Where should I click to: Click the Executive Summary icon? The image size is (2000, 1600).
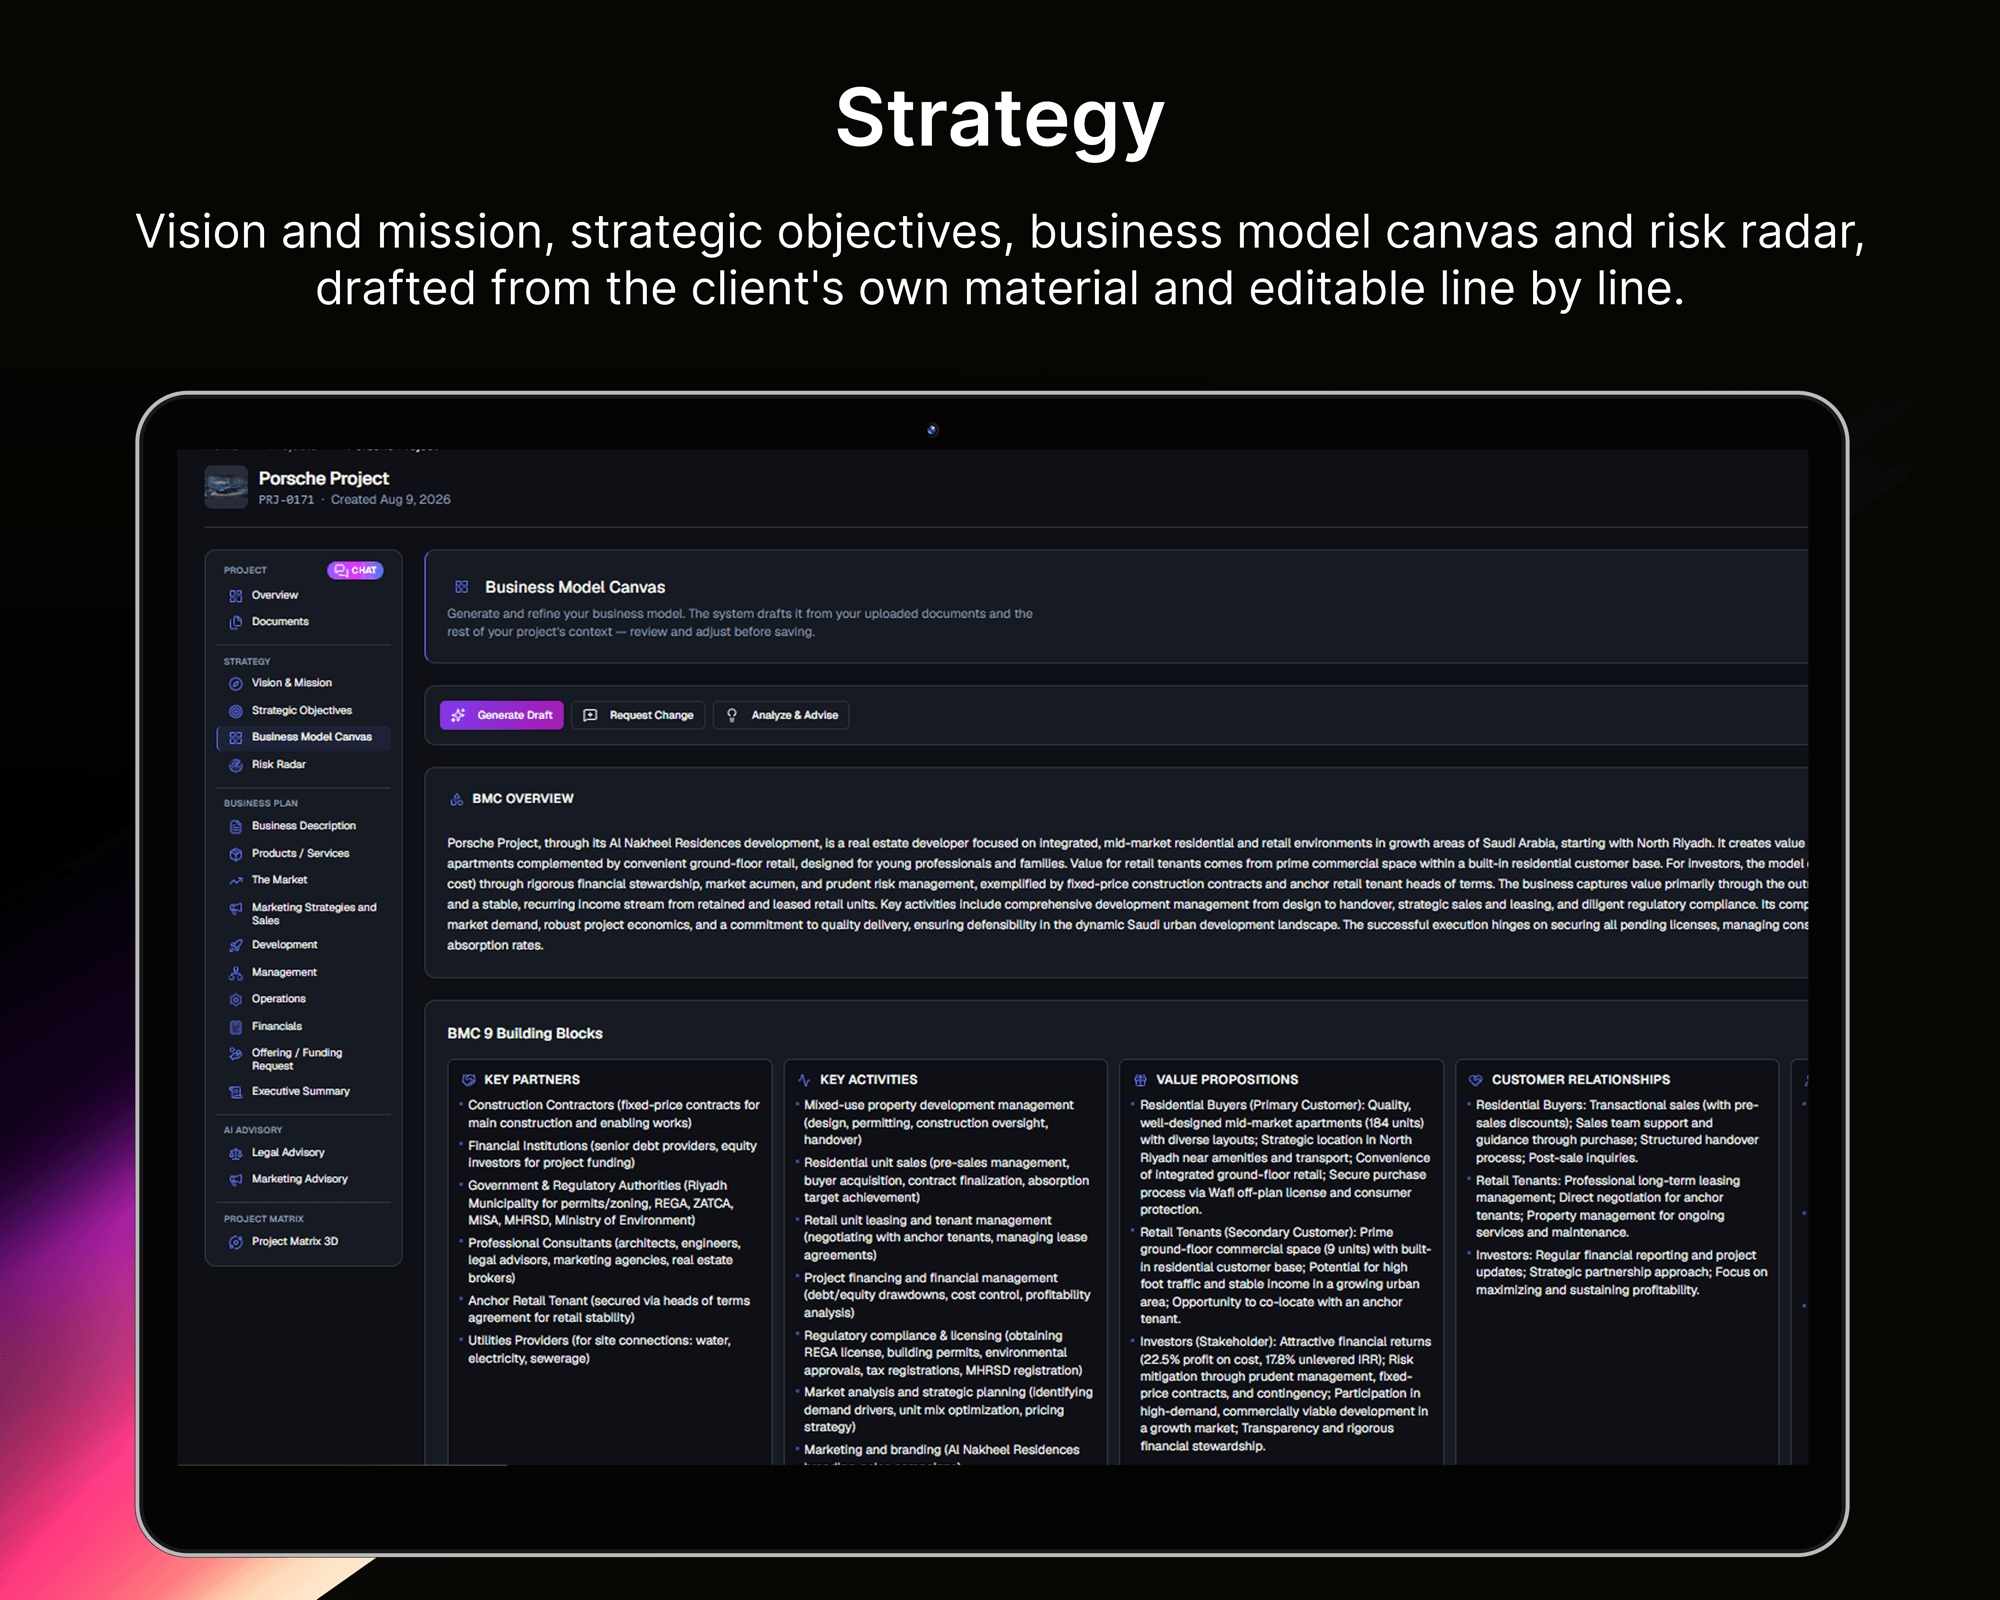click(236, 1092)
